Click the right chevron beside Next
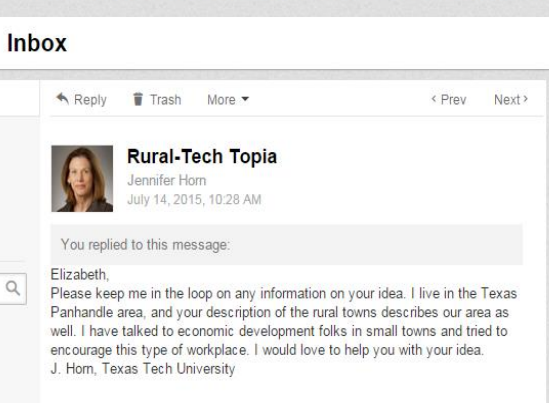Image resolution: width=549 pixels, height=403 pixels. (x=525, y=99)
